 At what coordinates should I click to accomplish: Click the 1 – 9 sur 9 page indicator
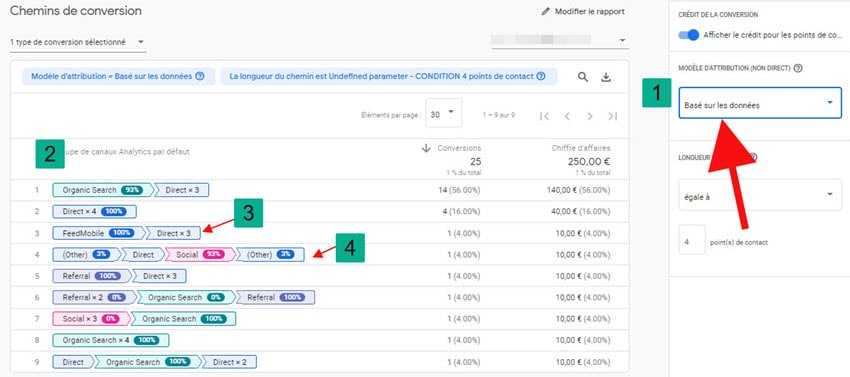point(498,116)
